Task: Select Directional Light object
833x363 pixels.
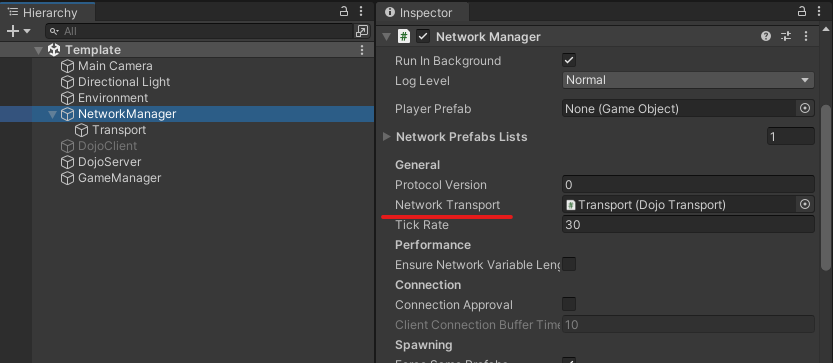Action: (x=124, y=82)
